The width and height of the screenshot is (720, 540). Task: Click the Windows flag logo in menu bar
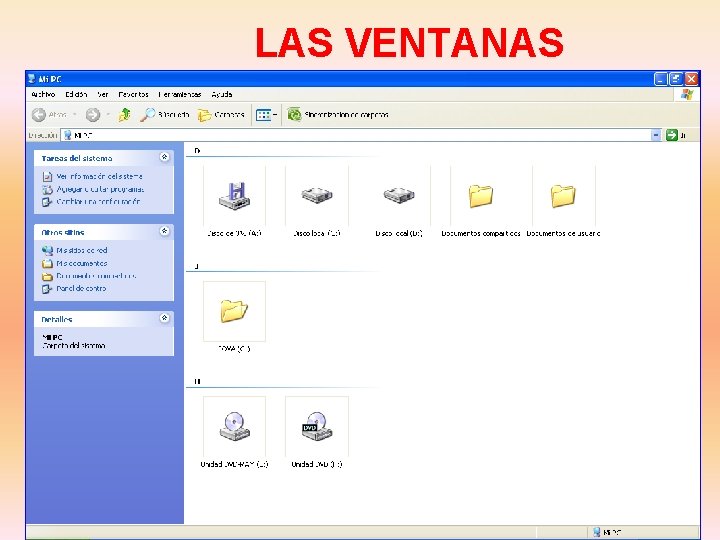click(687, 95)
